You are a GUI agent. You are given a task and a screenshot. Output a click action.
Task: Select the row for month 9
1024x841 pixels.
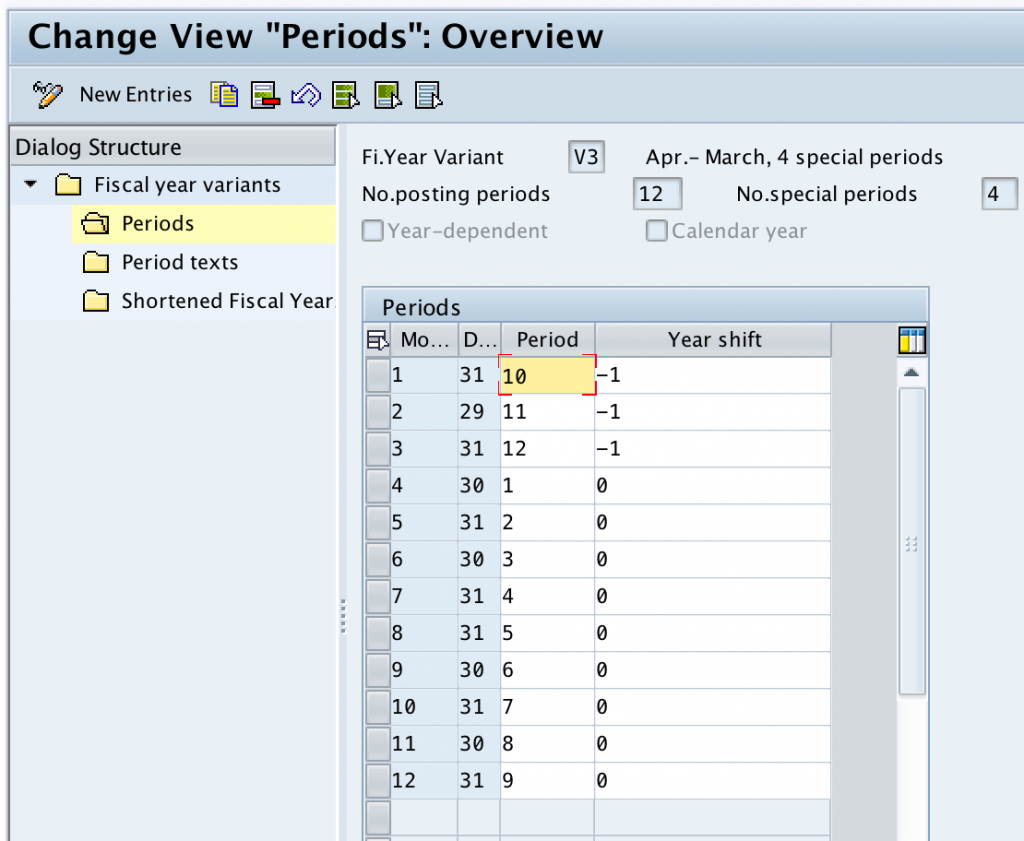click(x=377, y=671)
